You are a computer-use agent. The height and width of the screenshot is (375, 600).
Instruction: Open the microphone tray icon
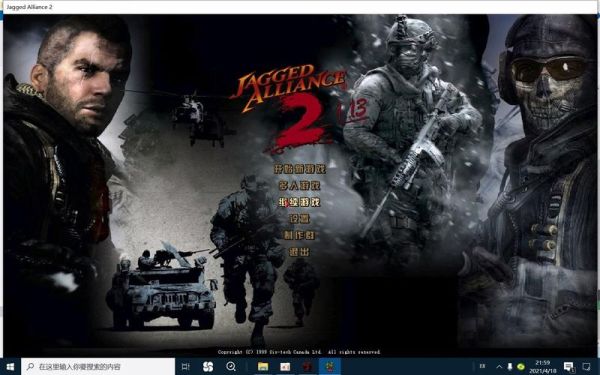coord(510,367)
